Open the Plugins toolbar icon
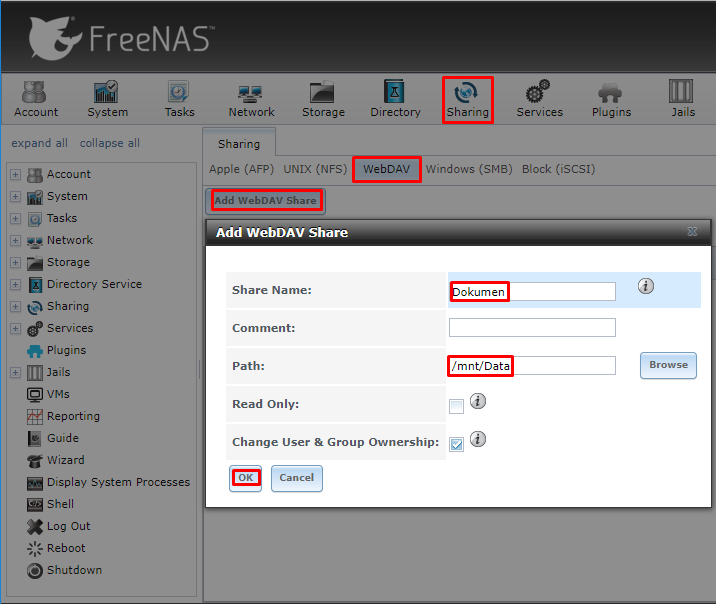The height and width of the screenshot is (604, 716). (x=611, y=100)
